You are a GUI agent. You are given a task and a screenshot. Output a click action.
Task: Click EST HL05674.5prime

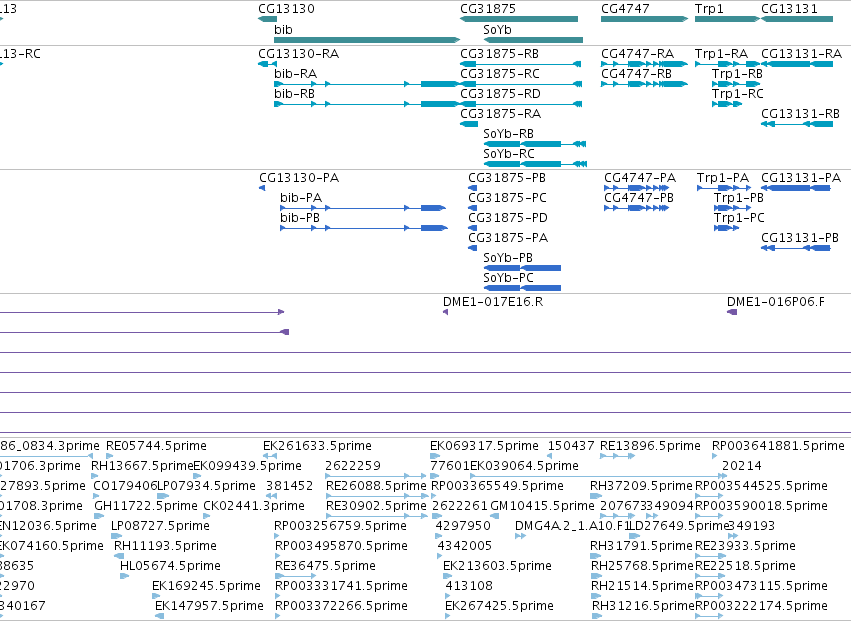125,576
